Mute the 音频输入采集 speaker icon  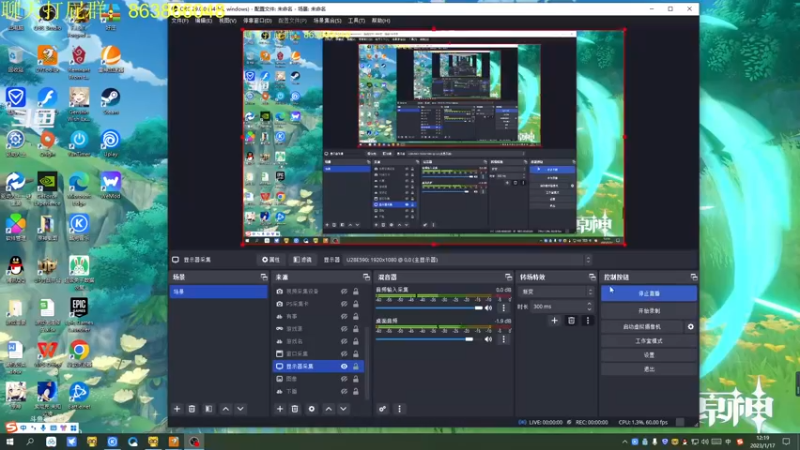(488, 308)
